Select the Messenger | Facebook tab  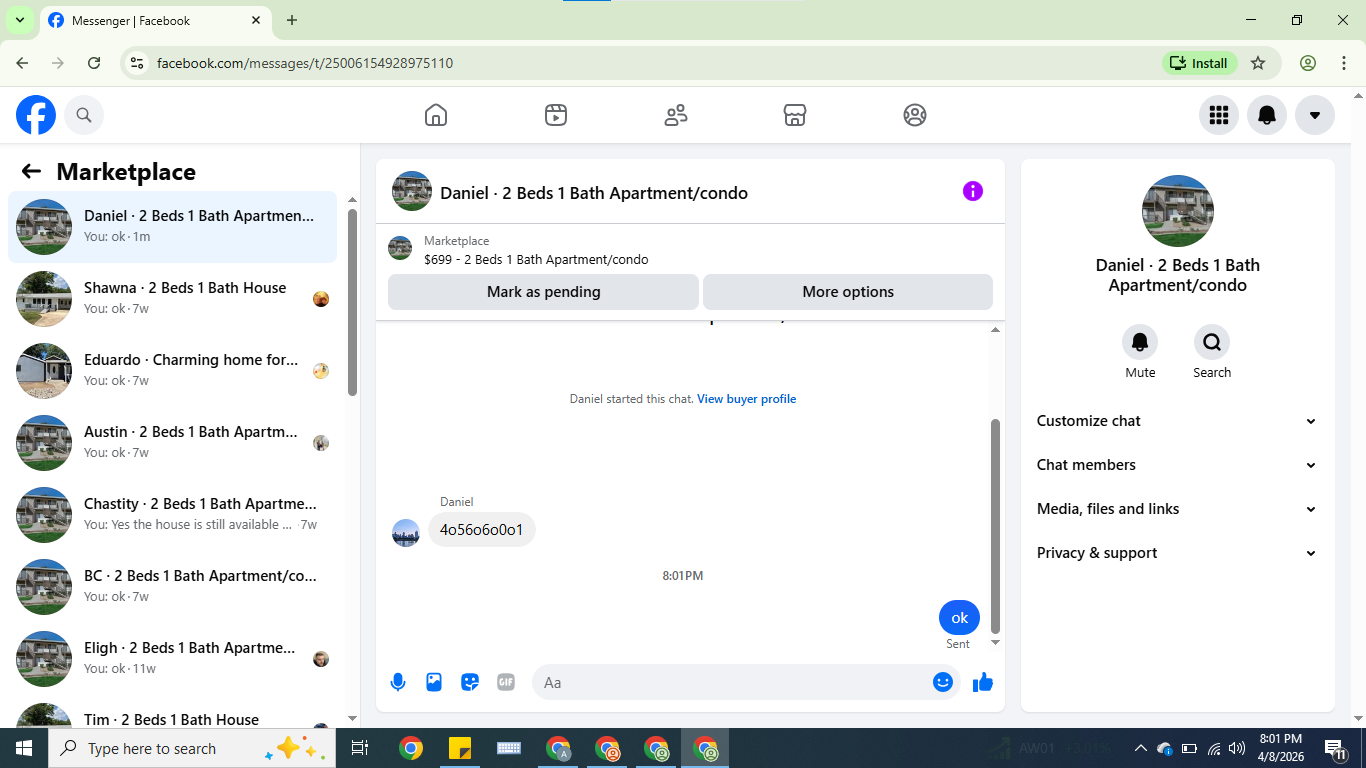point(155,21)
